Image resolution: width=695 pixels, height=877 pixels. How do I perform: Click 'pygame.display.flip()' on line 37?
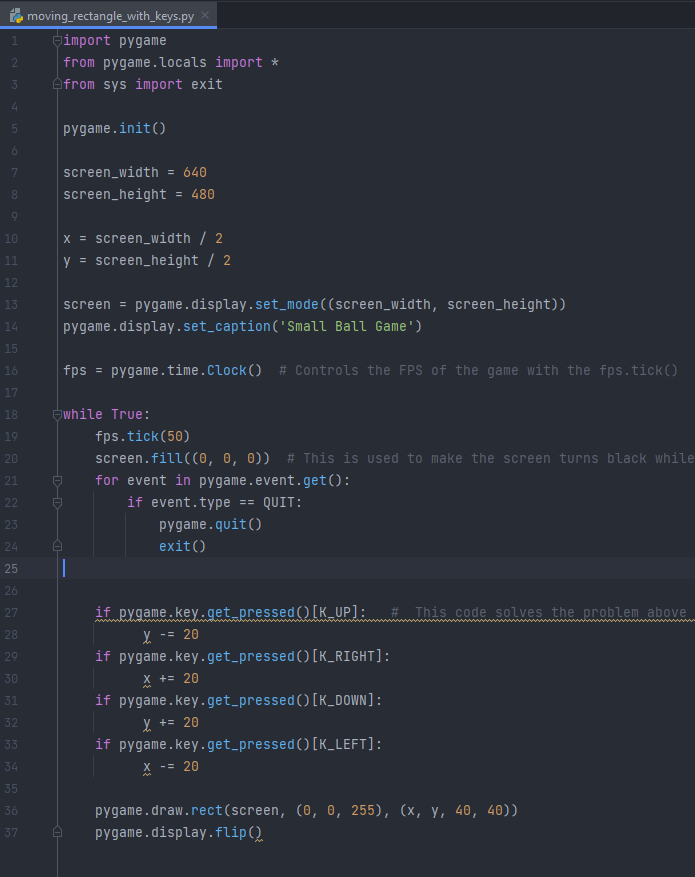178,832
